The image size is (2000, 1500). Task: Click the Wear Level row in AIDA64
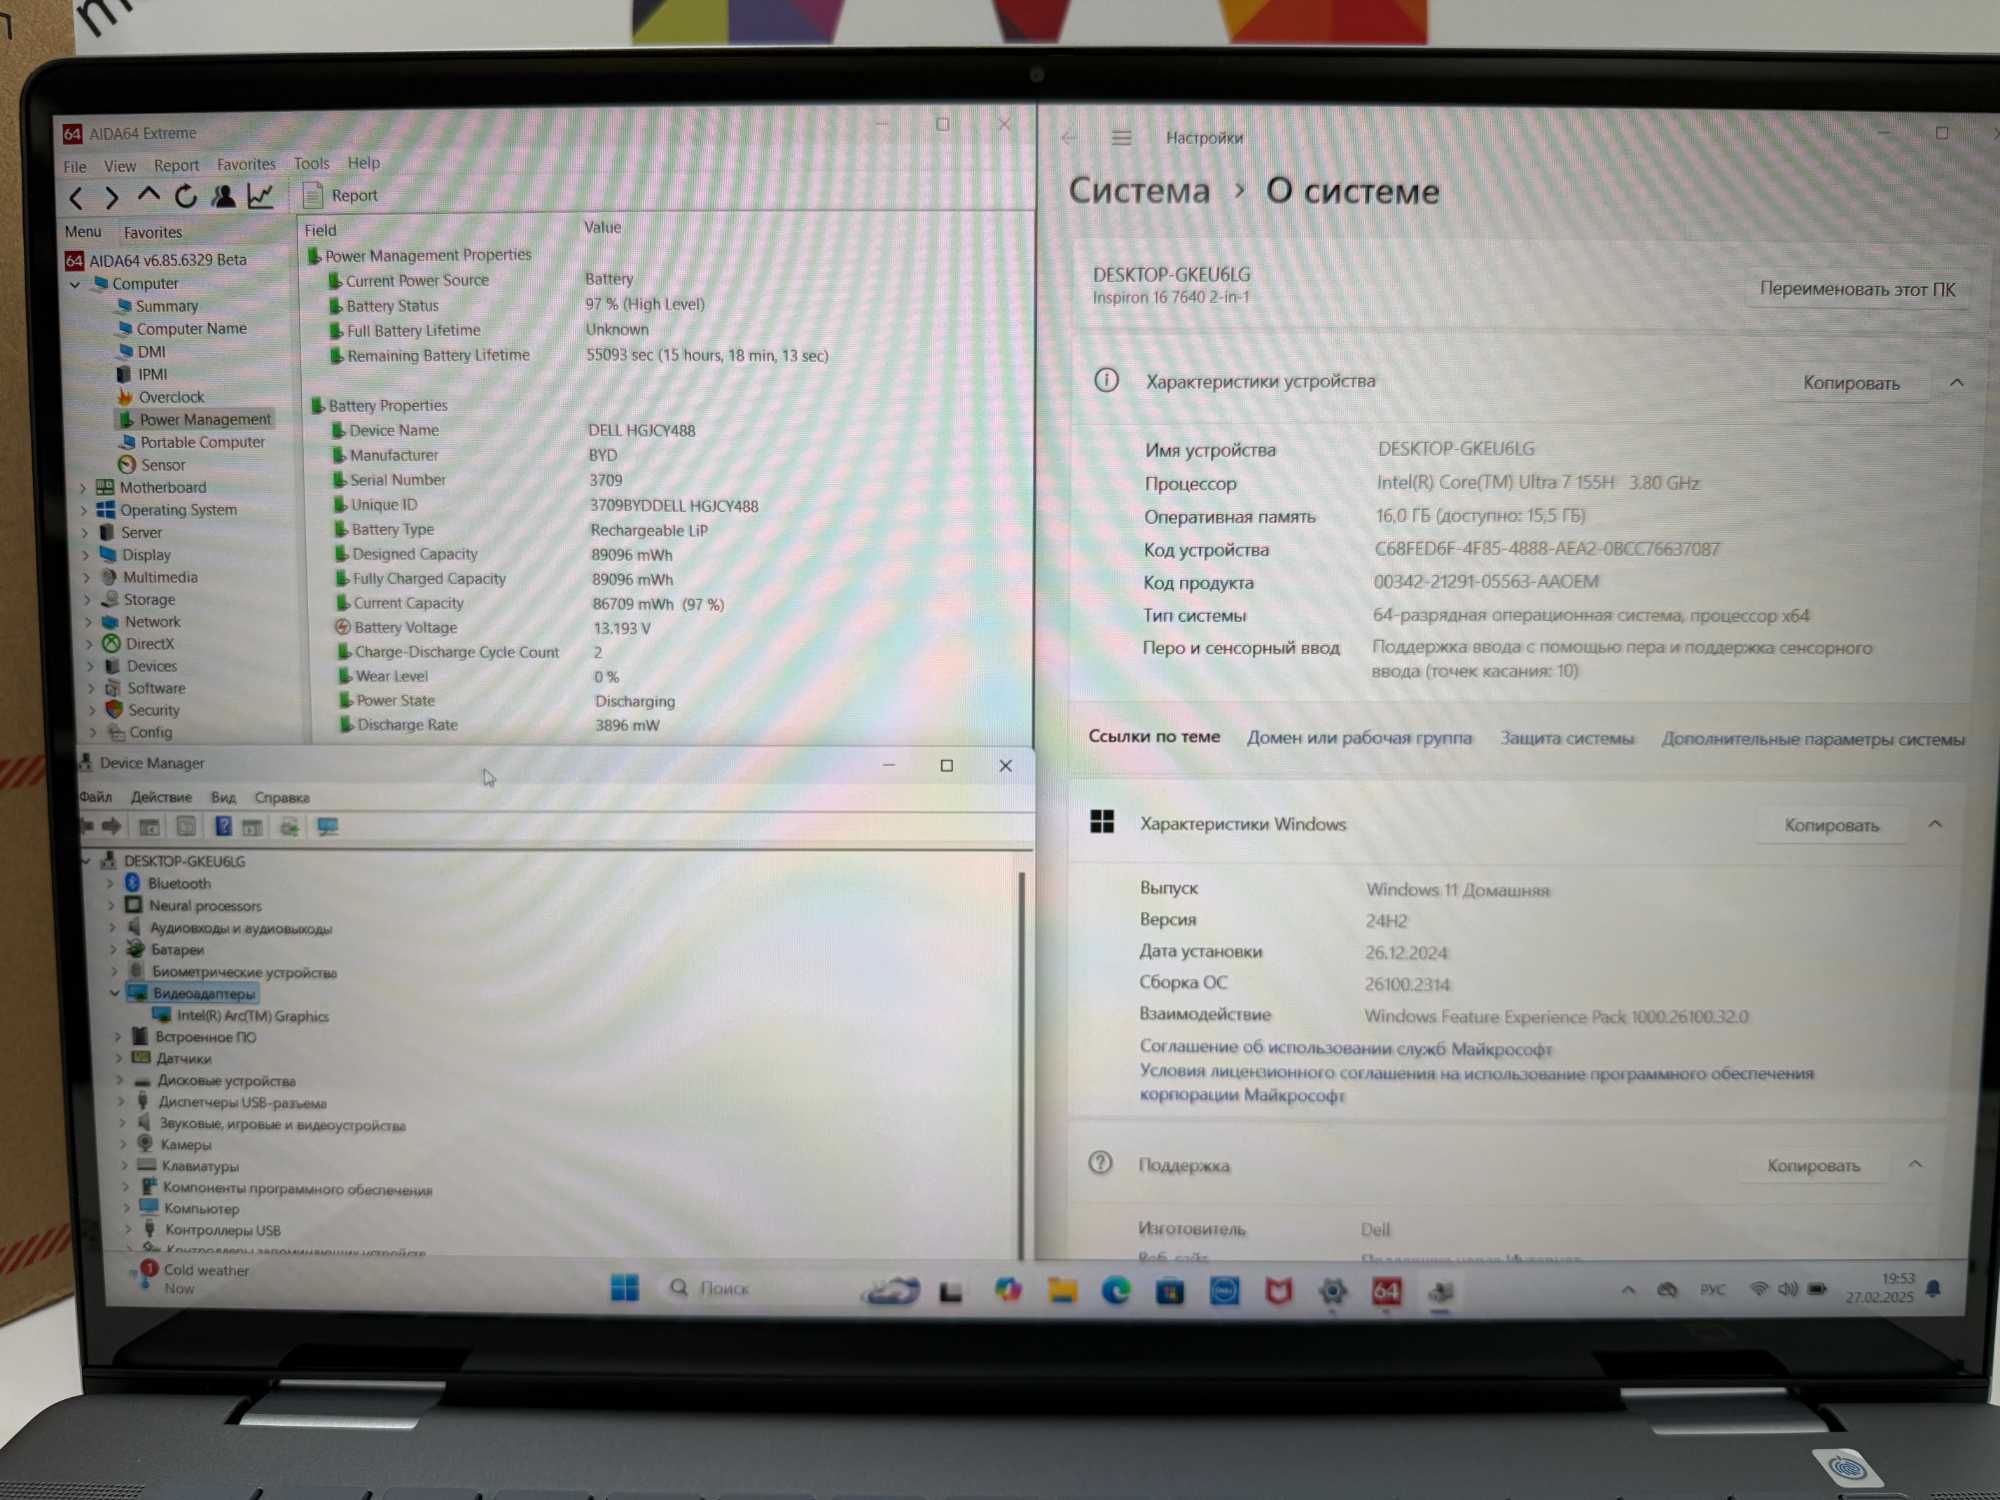point(391,677)
